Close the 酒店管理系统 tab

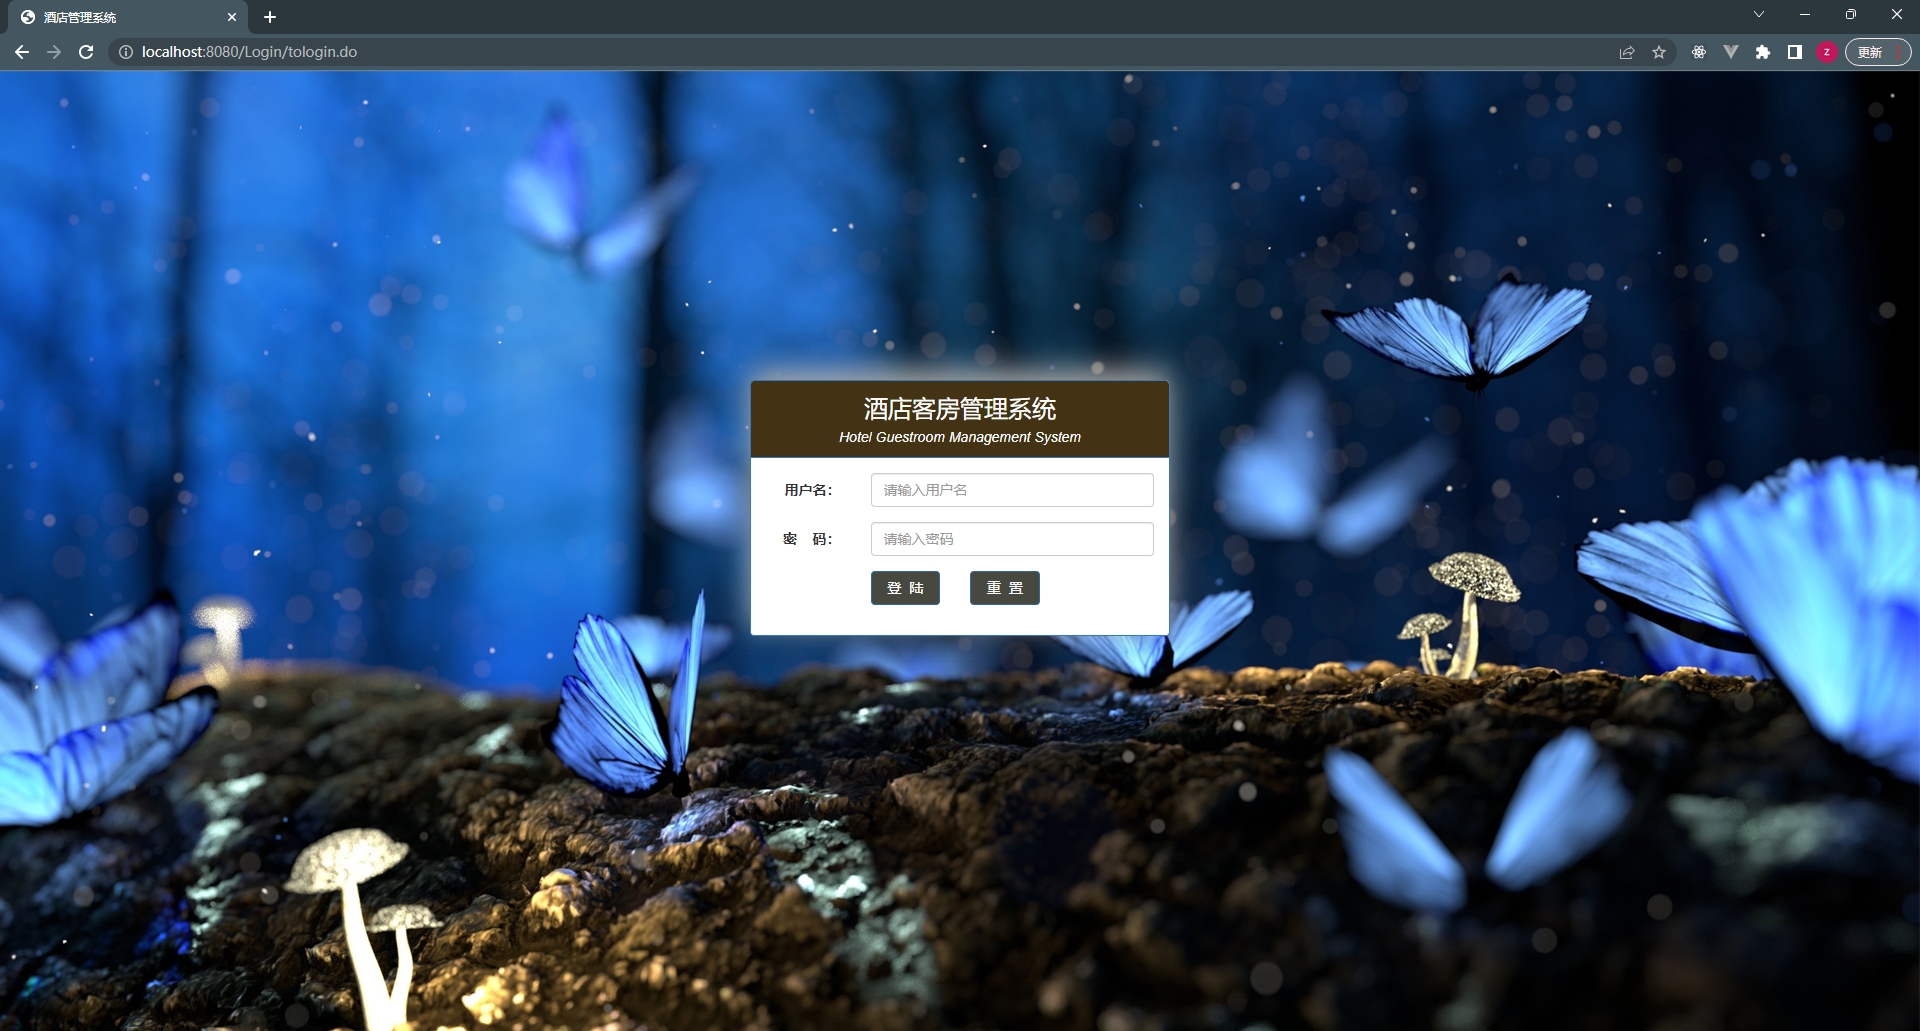click(x=232, y=17)
